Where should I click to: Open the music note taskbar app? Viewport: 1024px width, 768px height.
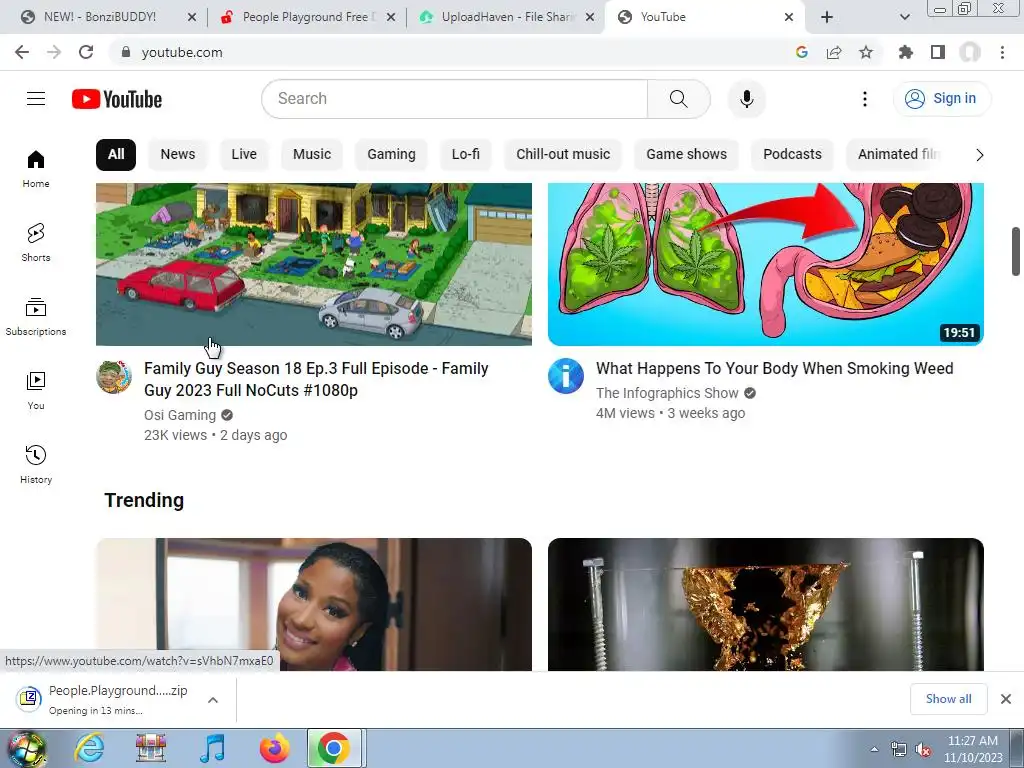[x=212, y=748]
